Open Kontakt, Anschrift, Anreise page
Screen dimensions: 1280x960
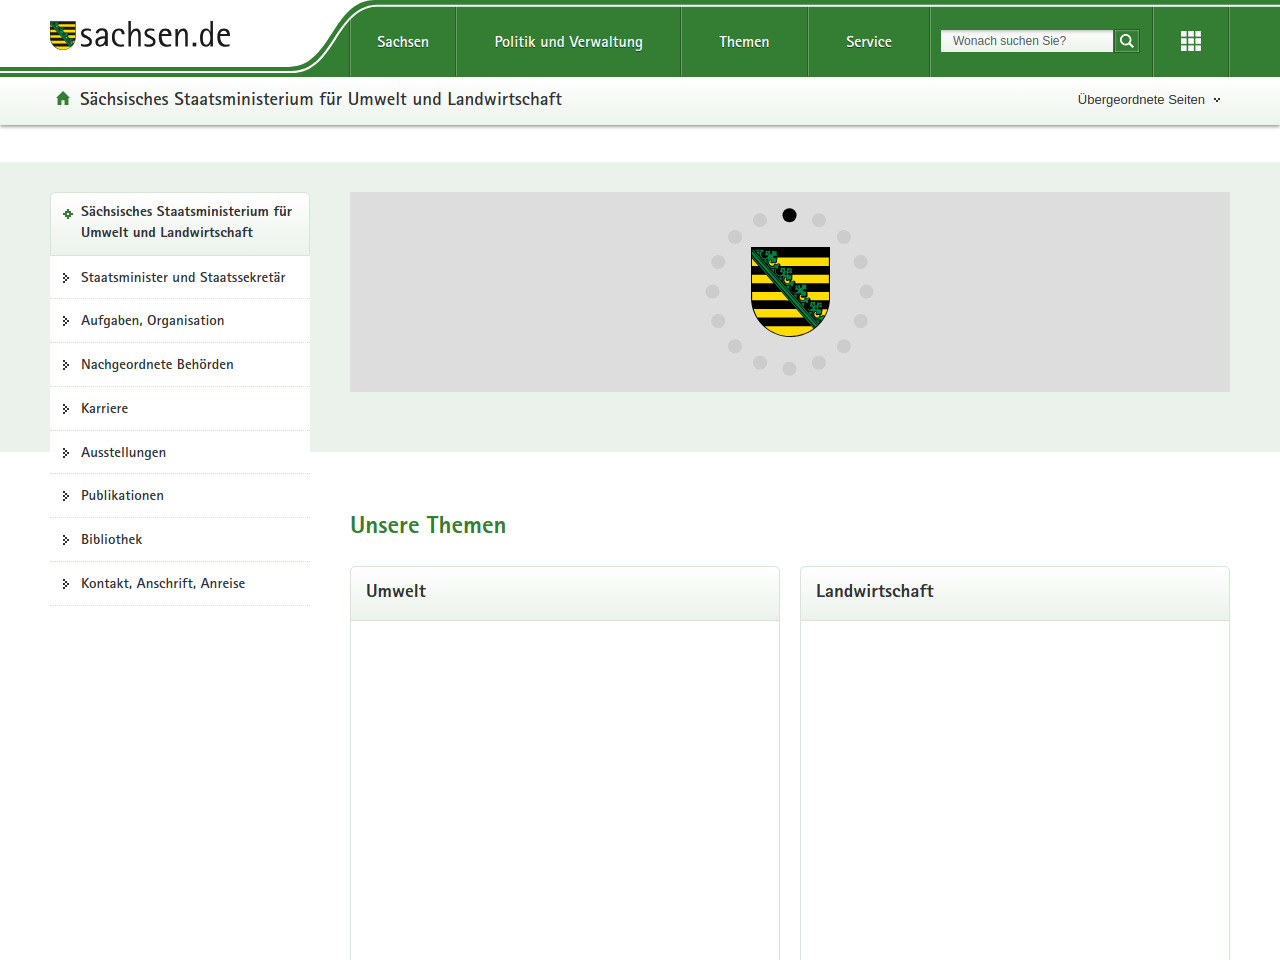pyautogui.click(x=163, y=584)
